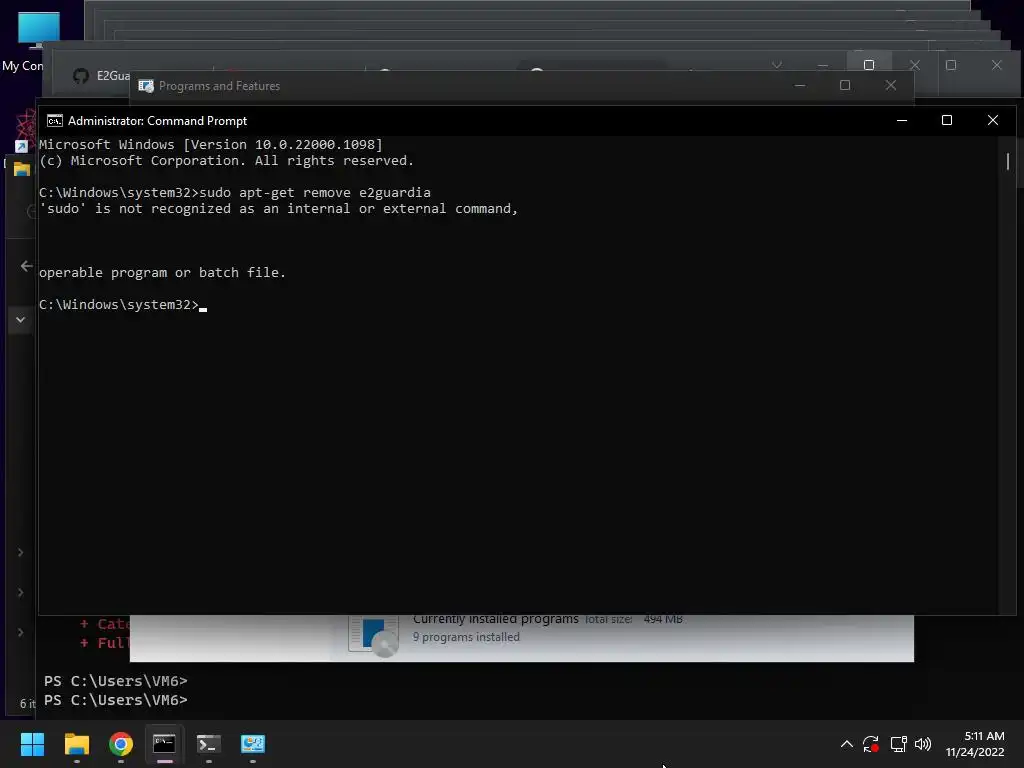The height and width of the screenshot is (768, 1024).
Task: Click the back arrow in File Explorer
Action: tap(26, 266)
